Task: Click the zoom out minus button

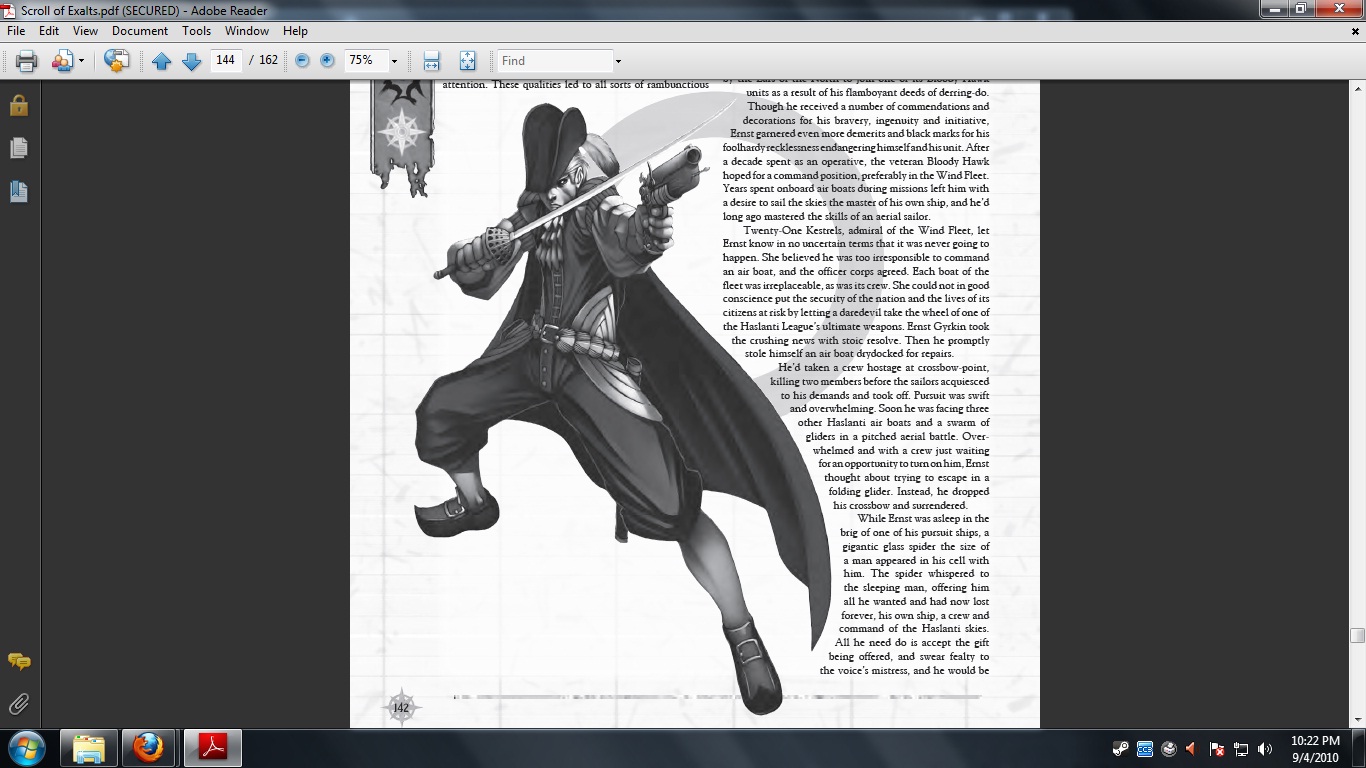Action: [302, 61]
